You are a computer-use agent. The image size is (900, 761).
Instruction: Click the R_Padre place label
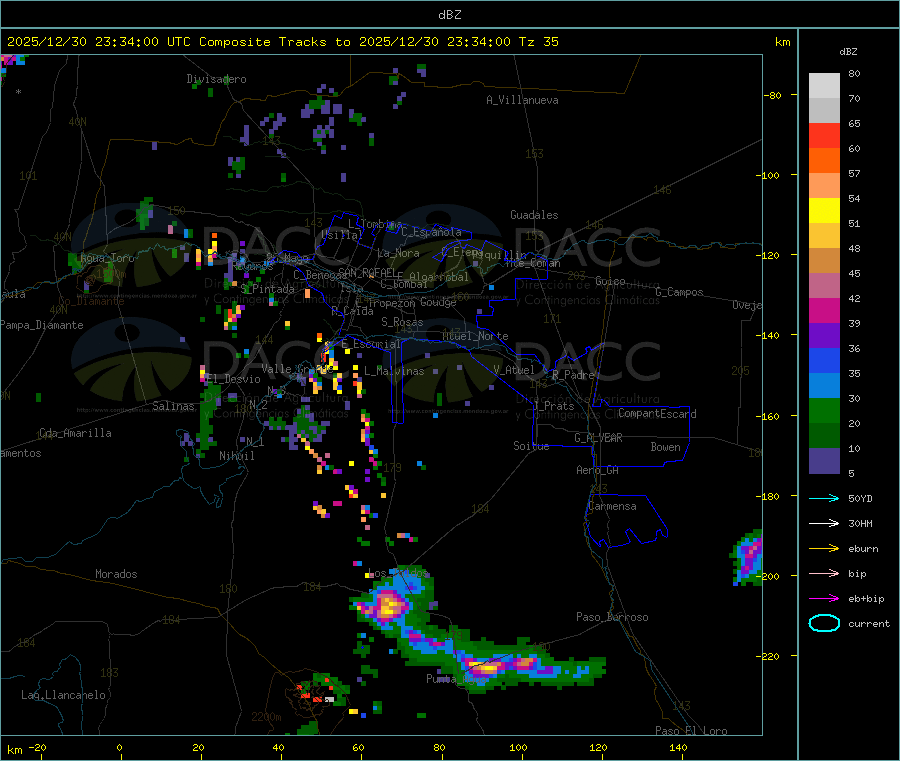pyautogui.click(x=573, y=375)
